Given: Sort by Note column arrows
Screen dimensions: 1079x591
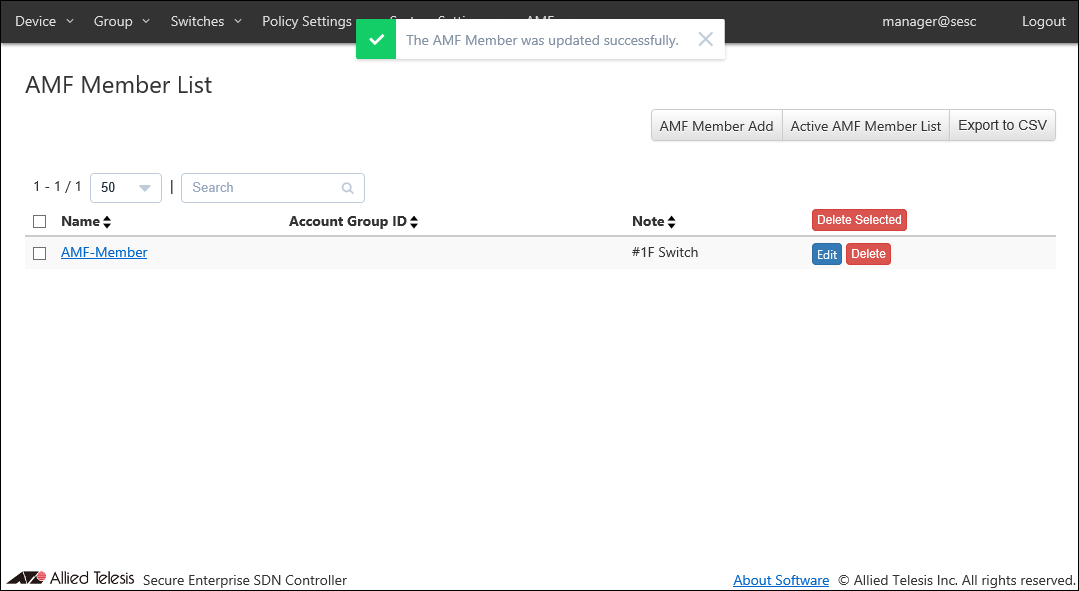Looking at the screenshot, I should coord(672,222).
